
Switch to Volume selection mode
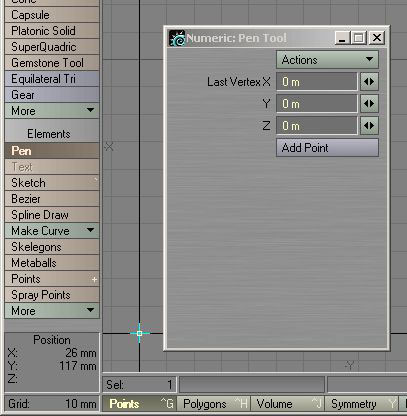(x=287, y=404)
